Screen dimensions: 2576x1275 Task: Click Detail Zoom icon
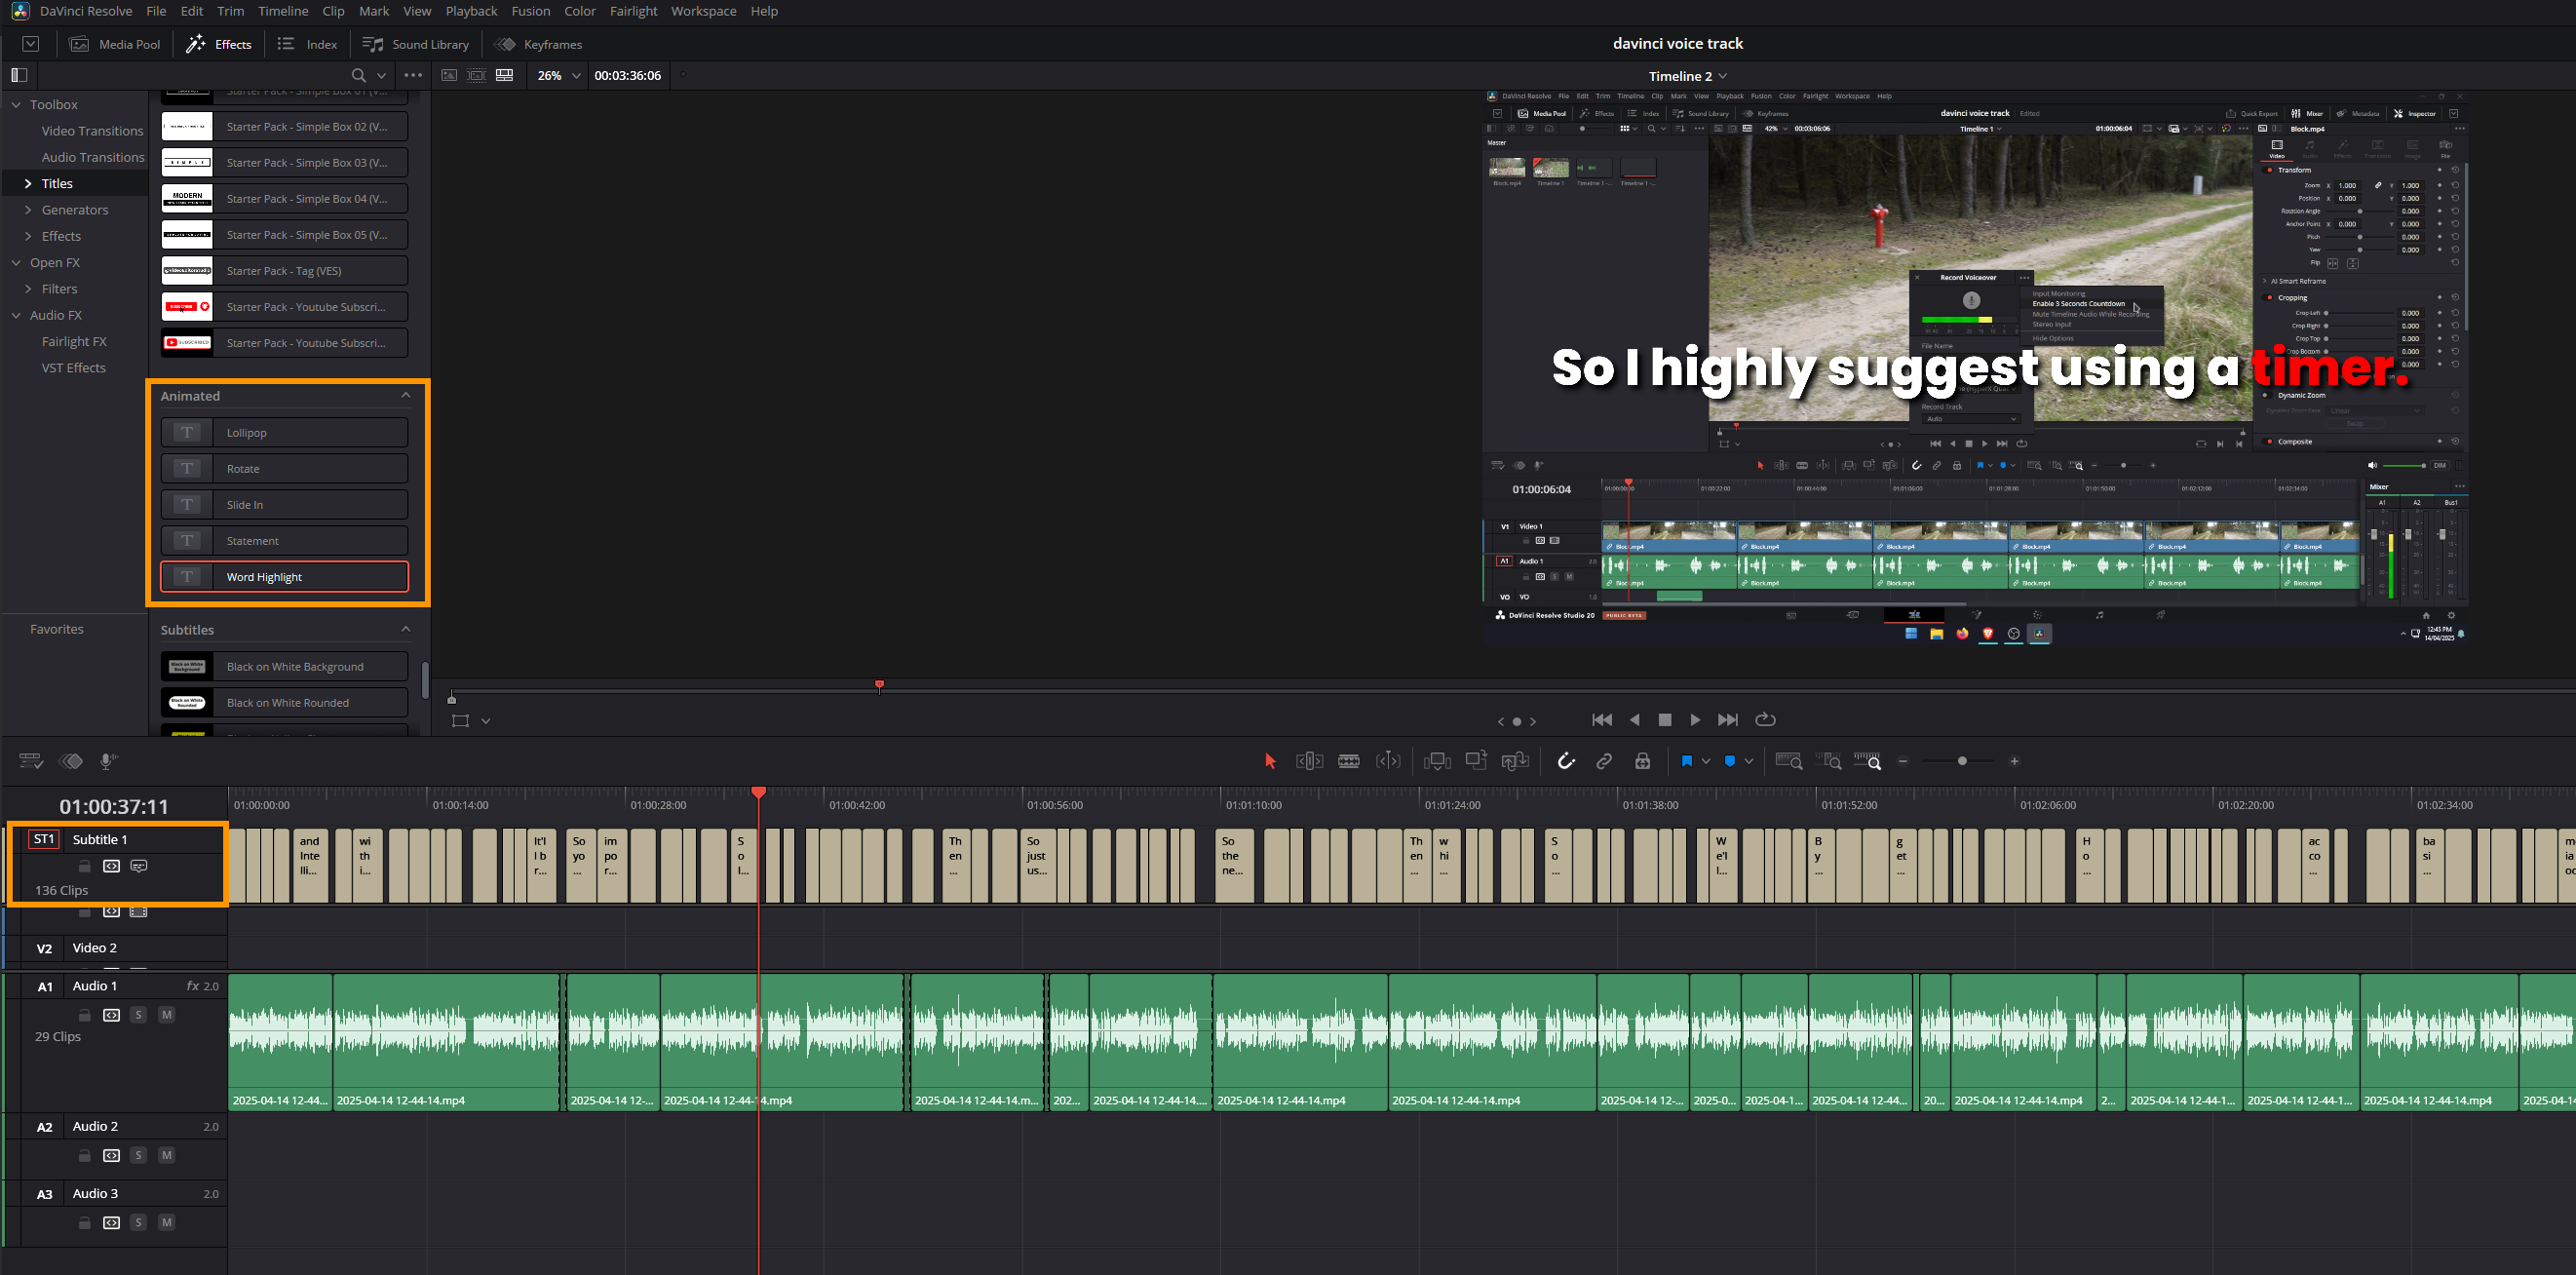coord(1828,762)
